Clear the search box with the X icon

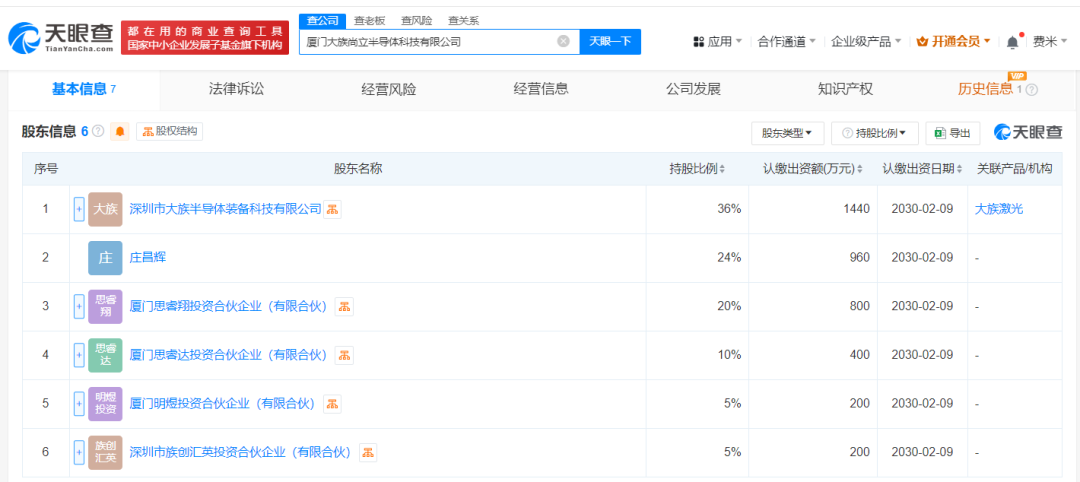563,41
